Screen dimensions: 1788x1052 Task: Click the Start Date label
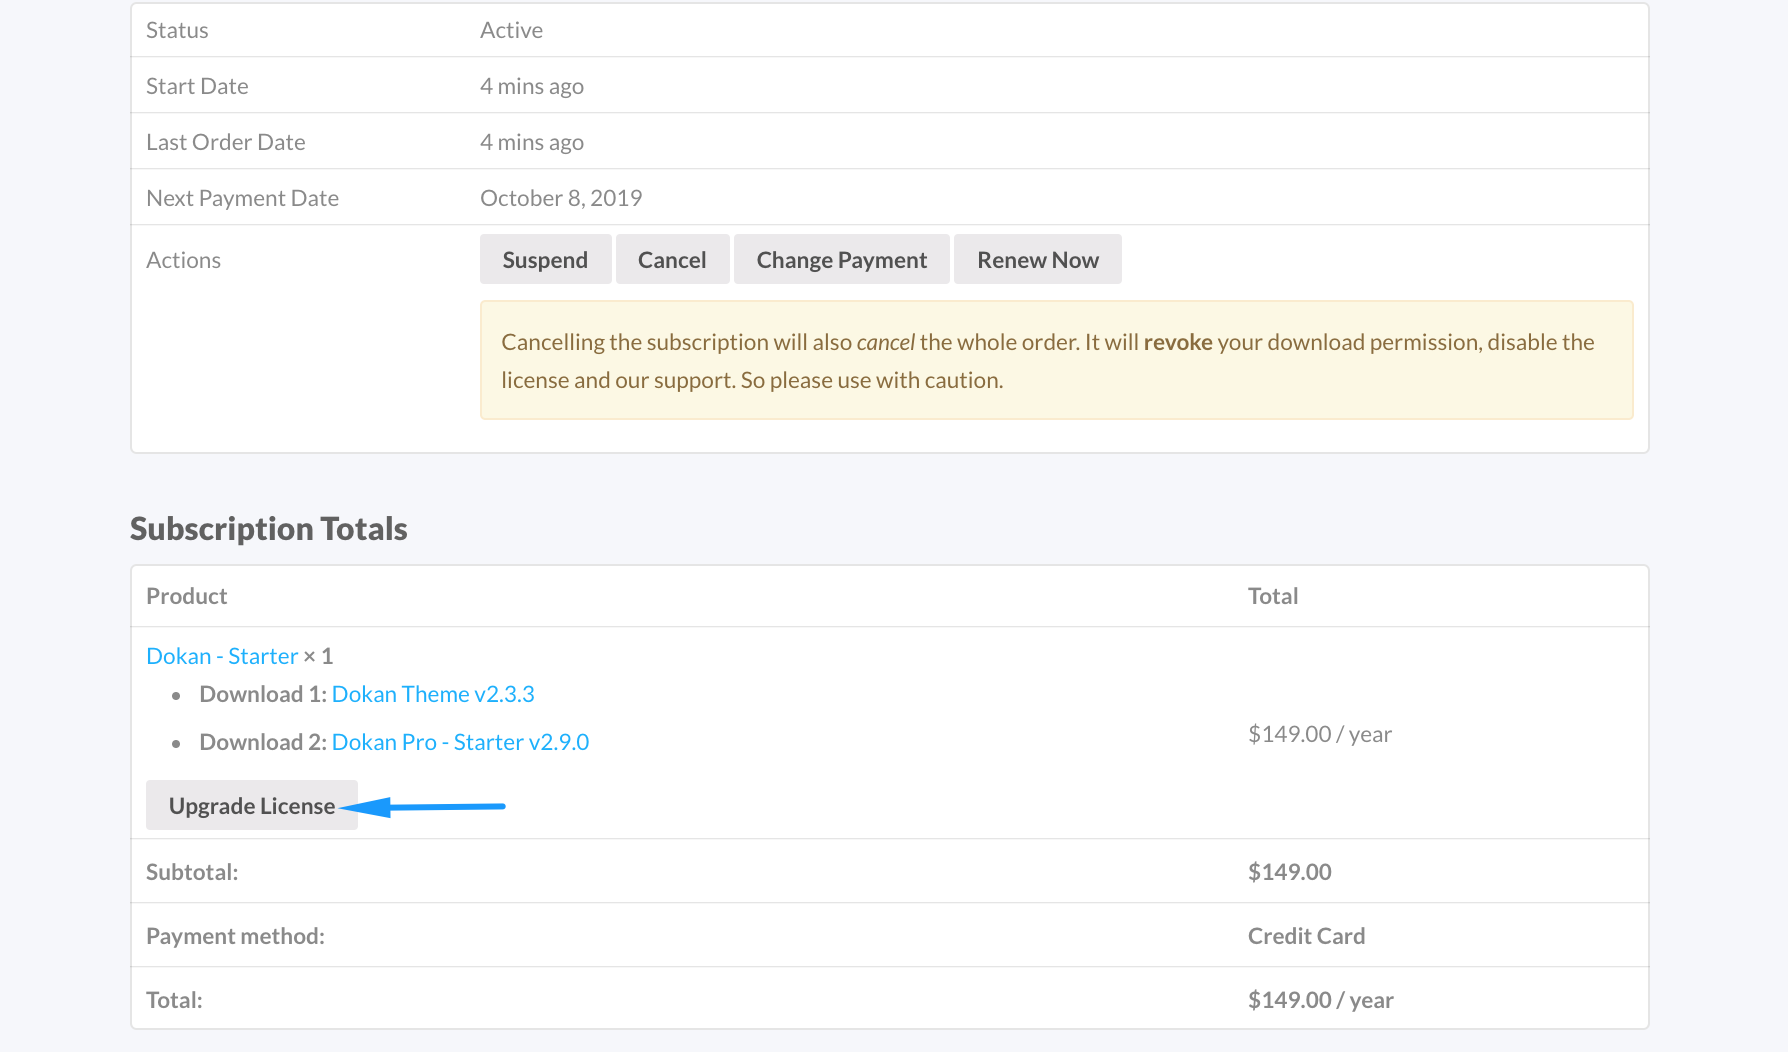click(197, 86)
